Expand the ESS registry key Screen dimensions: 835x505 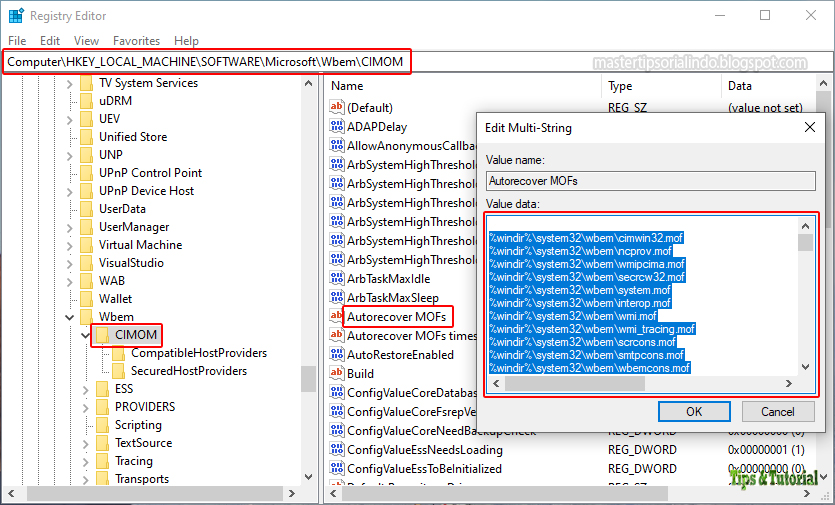tap(86, 389)
